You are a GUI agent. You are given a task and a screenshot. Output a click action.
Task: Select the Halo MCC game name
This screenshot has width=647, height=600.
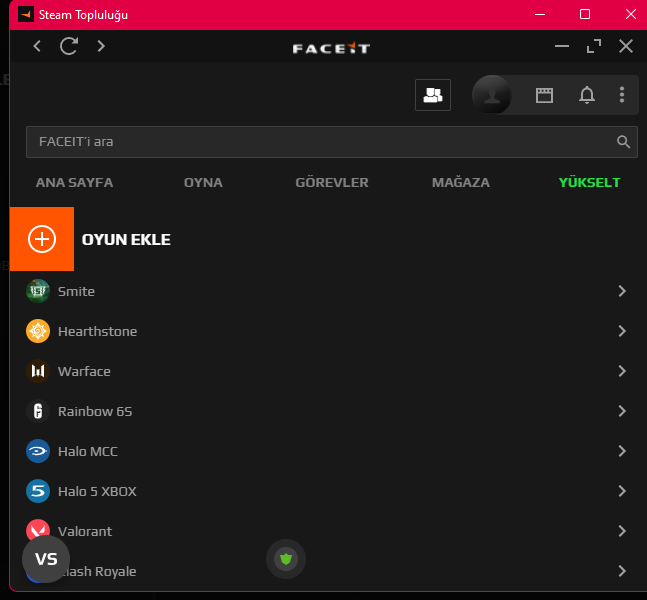coord(88,451)
